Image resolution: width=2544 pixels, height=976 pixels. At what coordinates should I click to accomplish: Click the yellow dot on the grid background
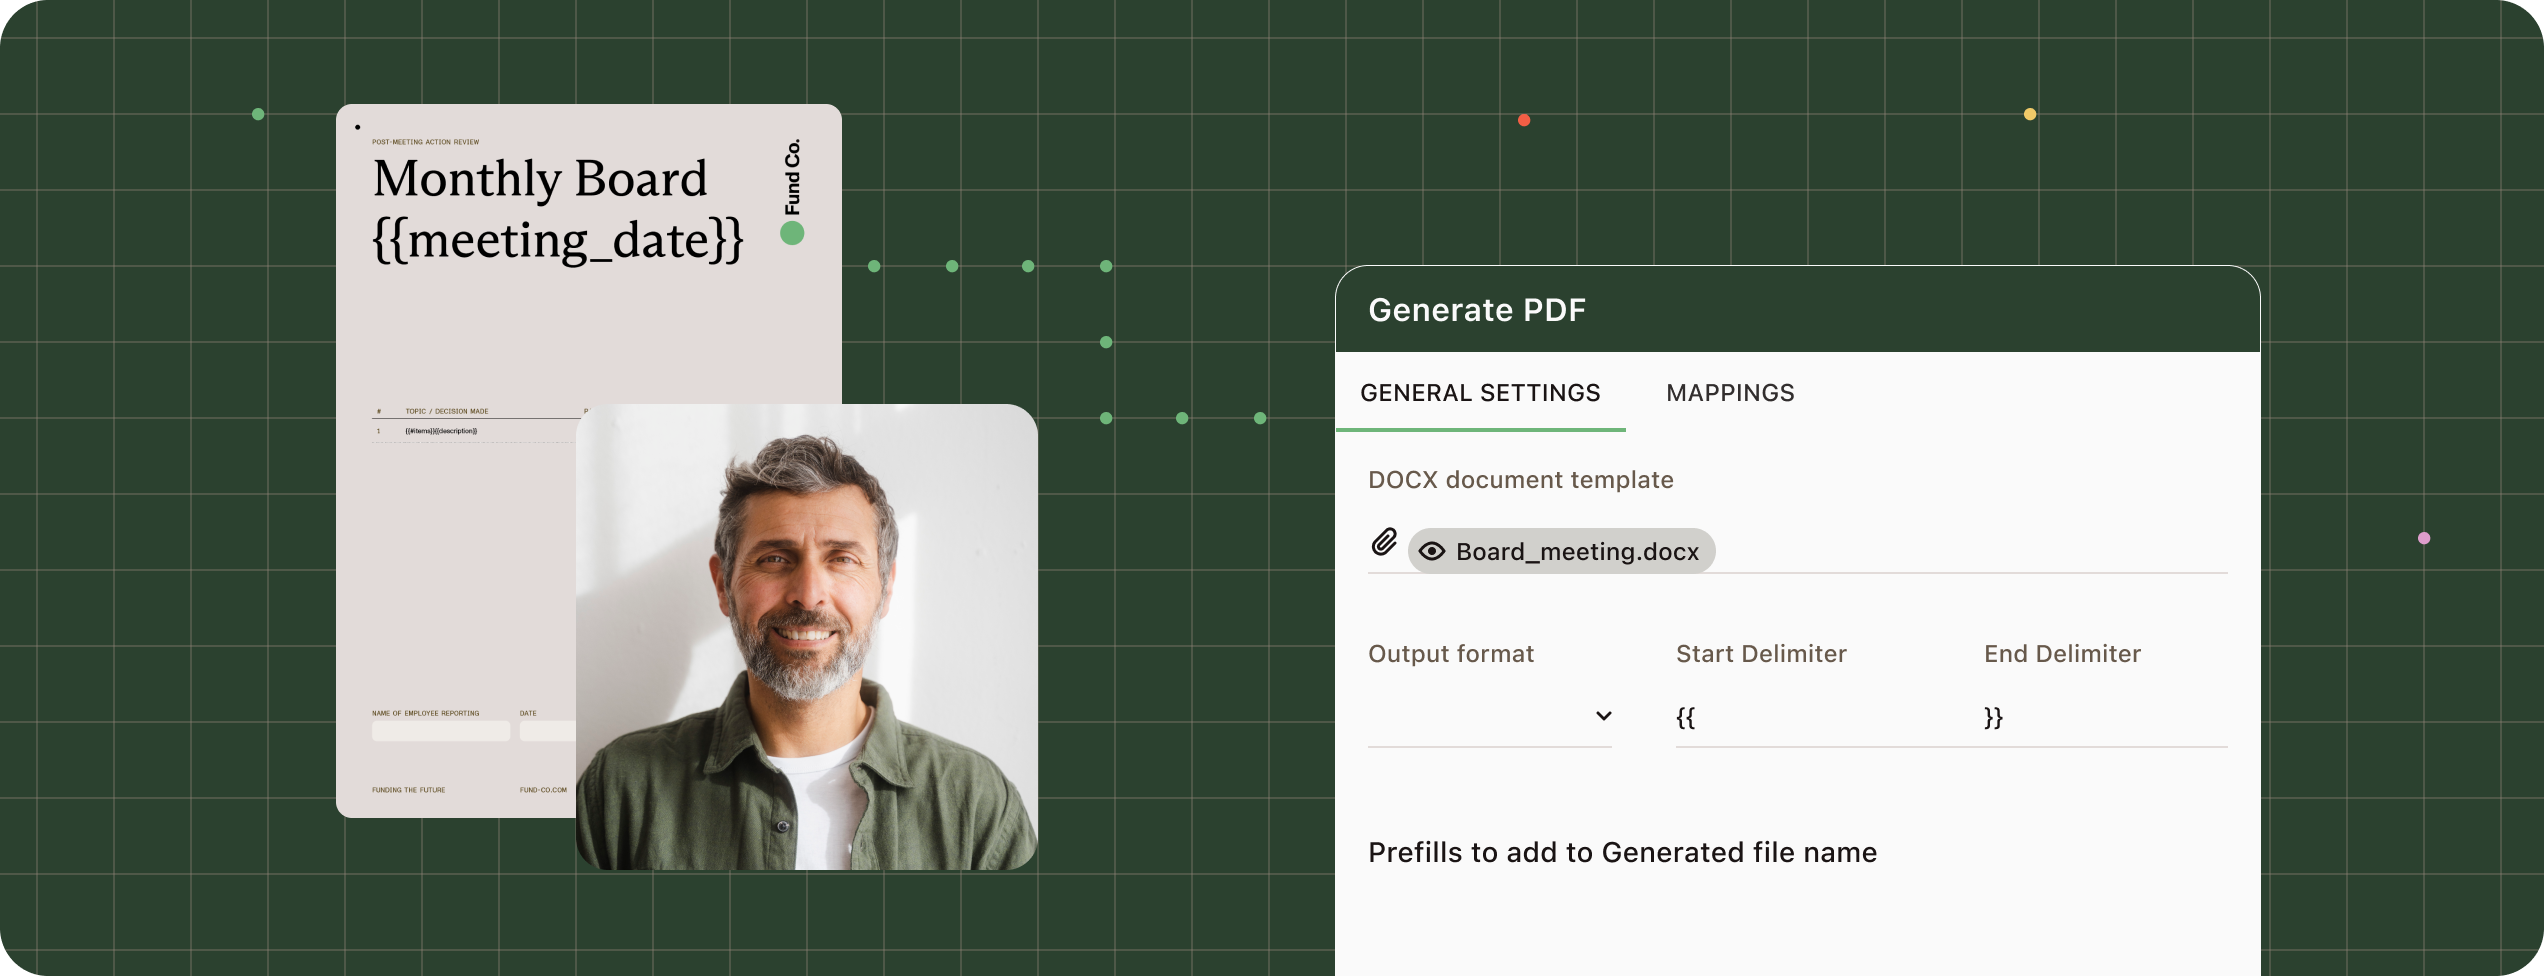pos(2030,114)
